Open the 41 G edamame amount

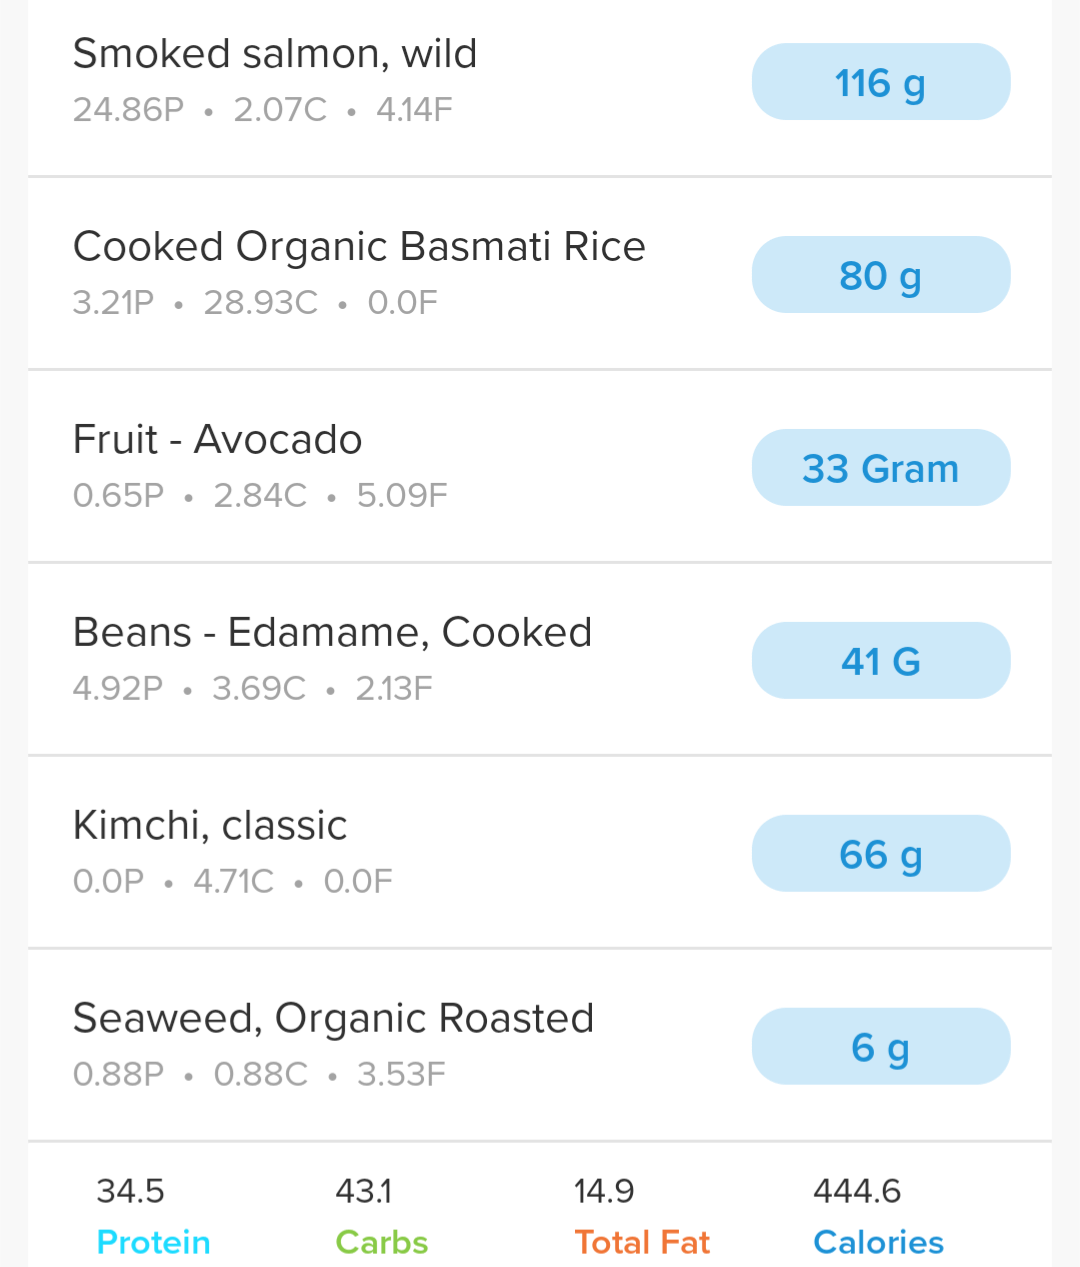(880, 661)
